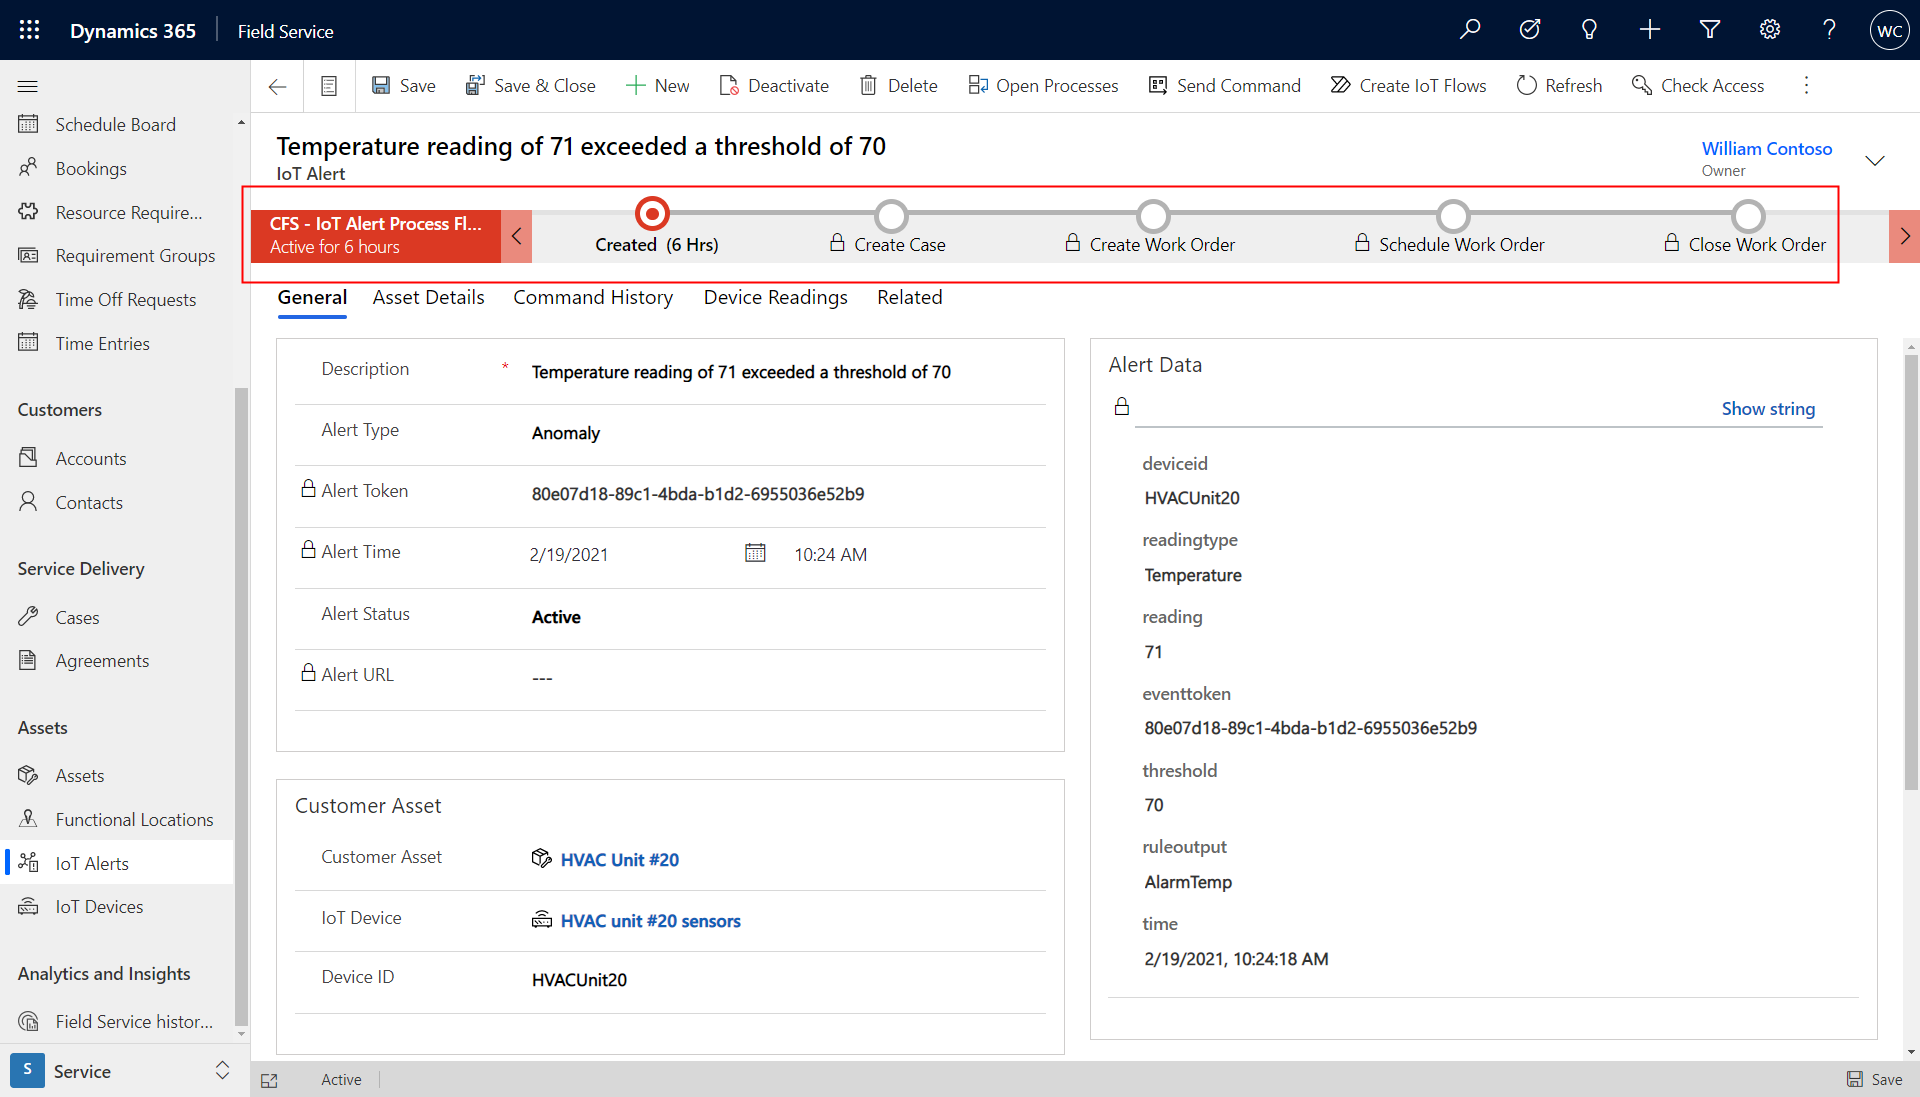The image size is (1920, 1097).
Task: Click the HVAC unit #20 sensors link
Action: (x=650, y=919)
